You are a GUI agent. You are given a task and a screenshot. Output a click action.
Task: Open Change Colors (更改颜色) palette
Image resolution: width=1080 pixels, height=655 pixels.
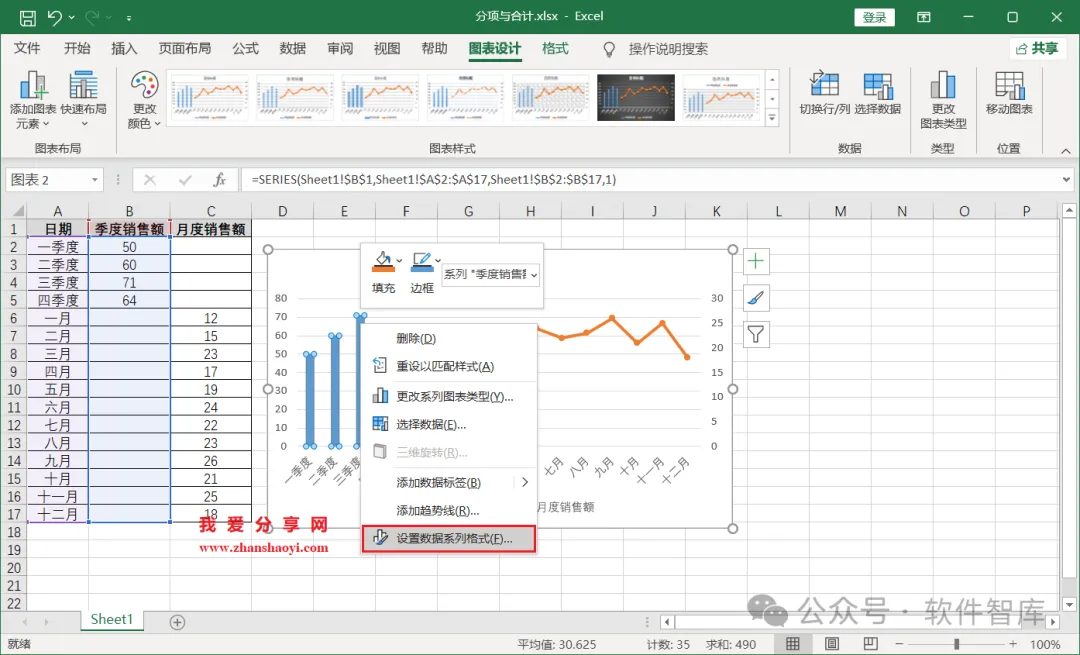click(144, 101)
